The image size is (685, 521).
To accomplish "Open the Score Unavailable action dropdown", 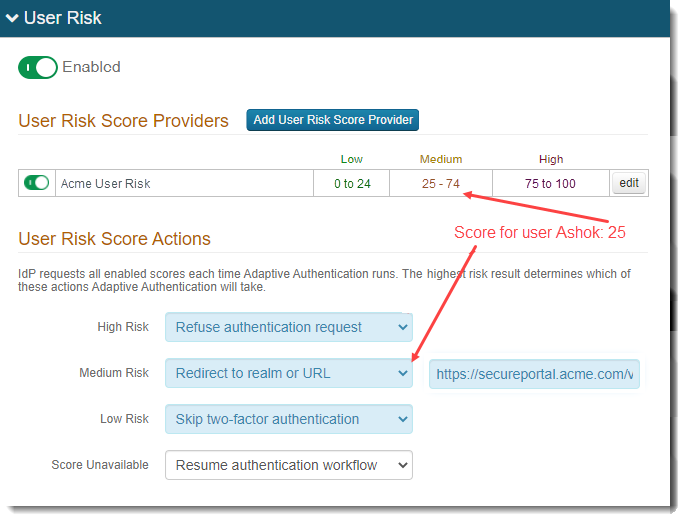I will click(x=288, y=465).
